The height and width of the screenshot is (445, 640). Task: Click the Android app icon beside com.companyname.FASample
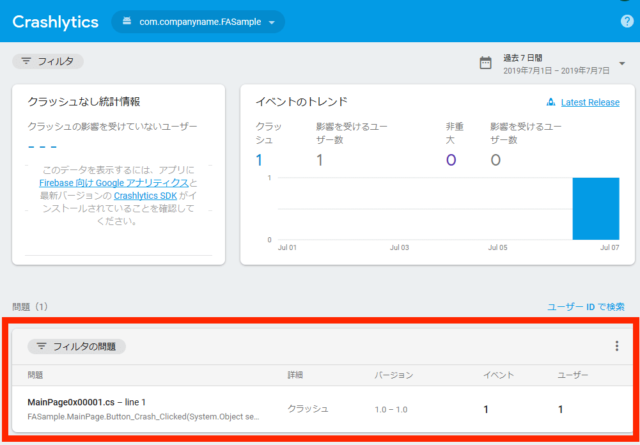tap(127, 22)
